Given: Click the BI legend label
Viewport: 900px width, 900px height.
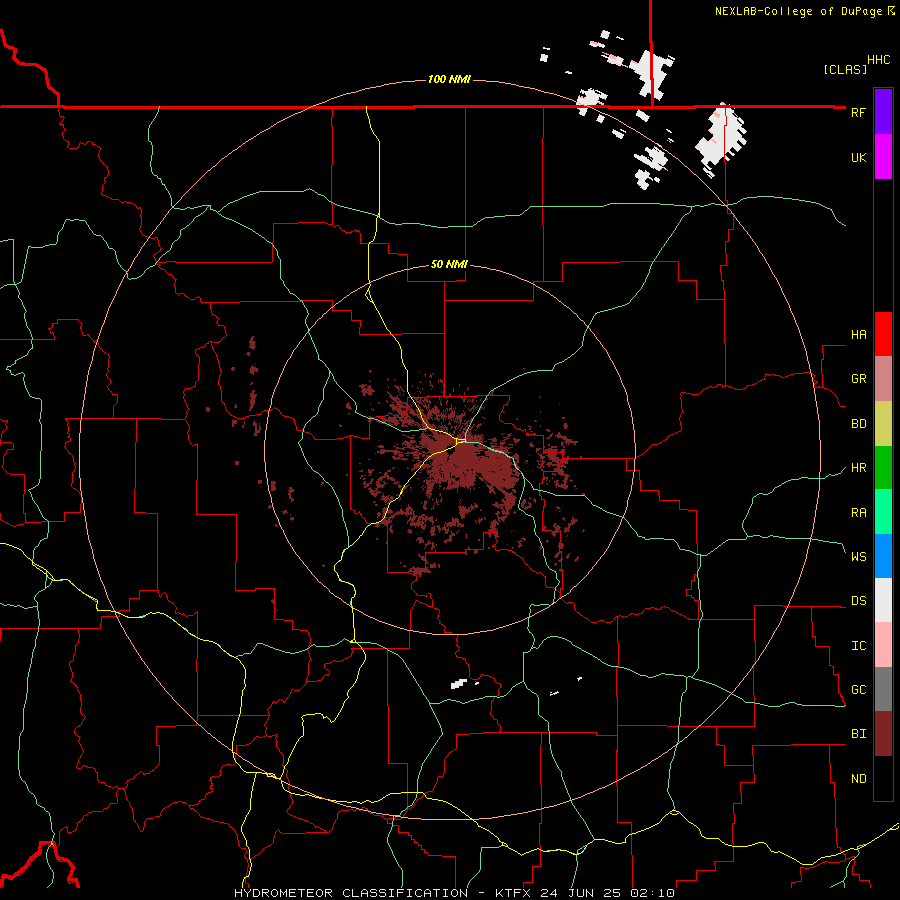Looking at the screenshot, I should point(858,734).
